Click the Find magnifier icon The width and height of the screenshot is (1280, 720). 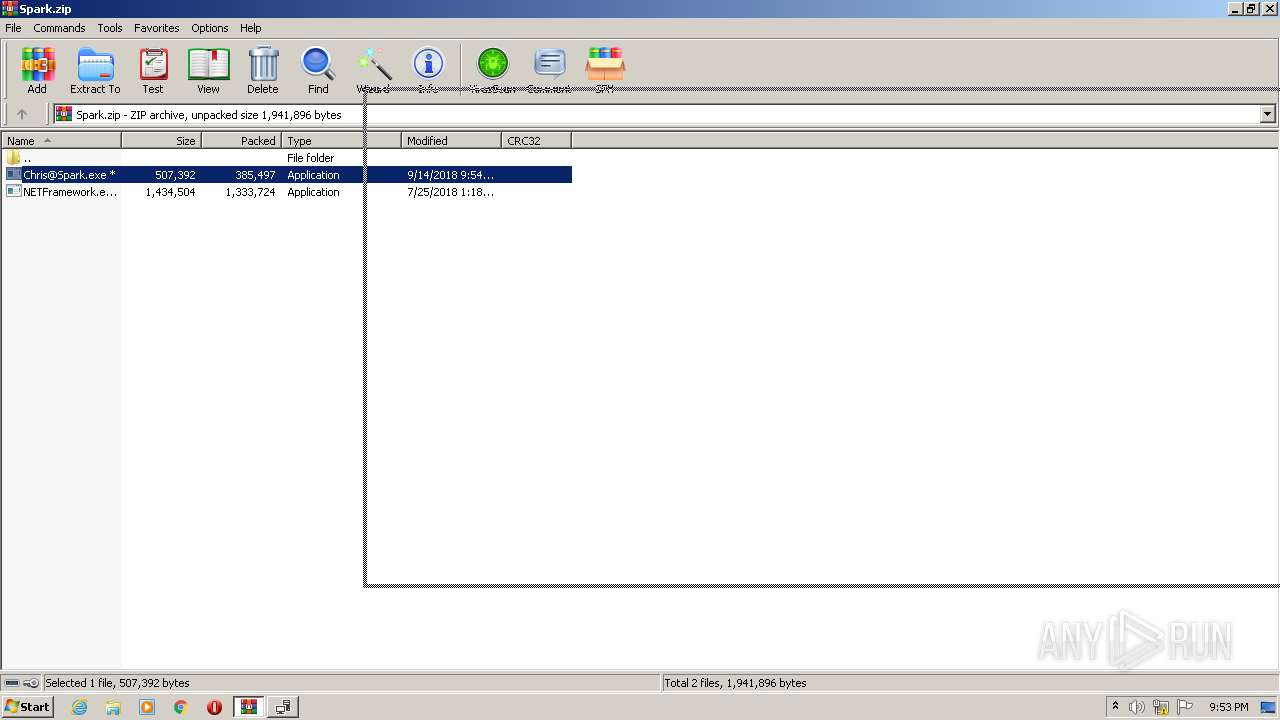[x=318, y=65]
